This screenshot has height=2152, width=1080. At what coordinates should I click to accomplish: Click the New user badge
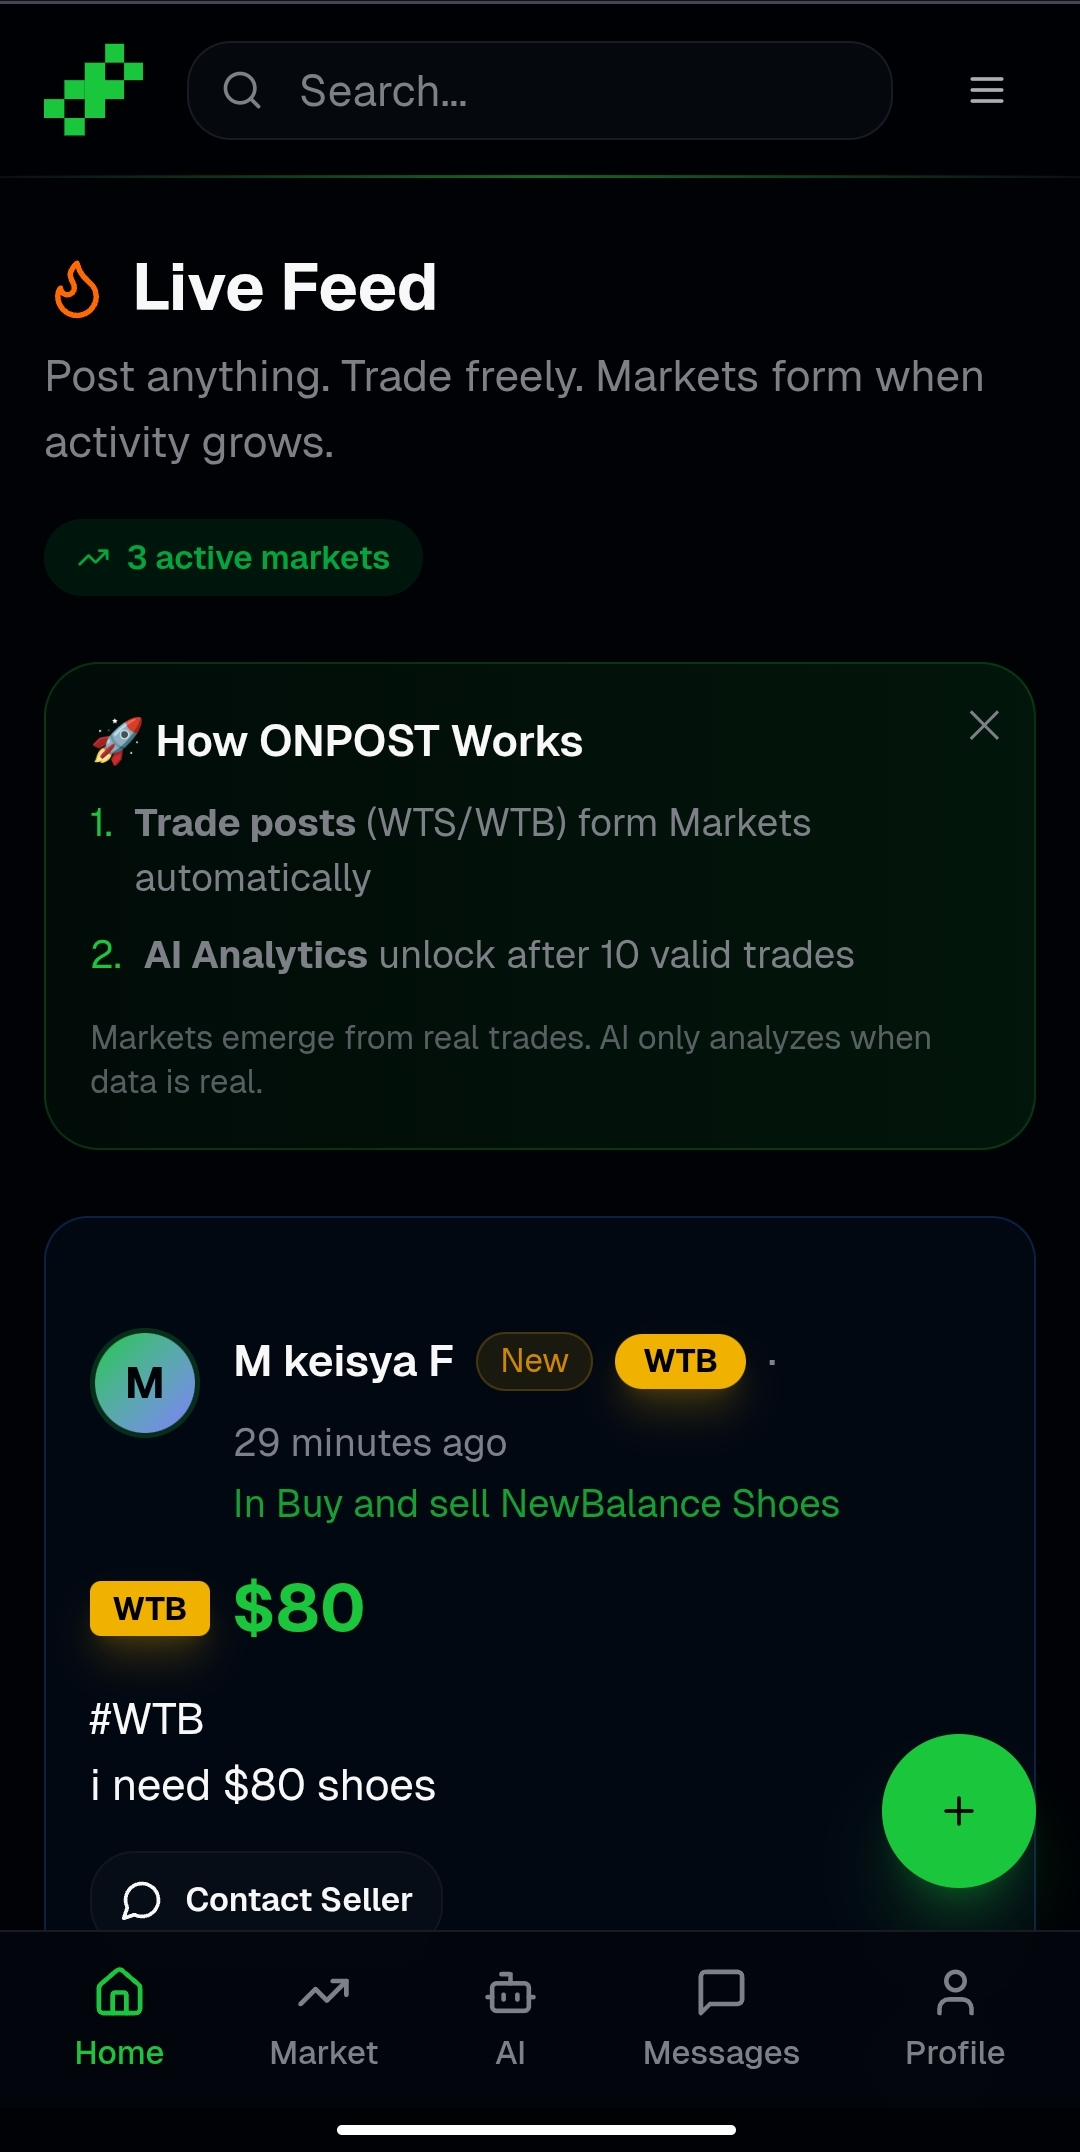[x=534, y=1361]
